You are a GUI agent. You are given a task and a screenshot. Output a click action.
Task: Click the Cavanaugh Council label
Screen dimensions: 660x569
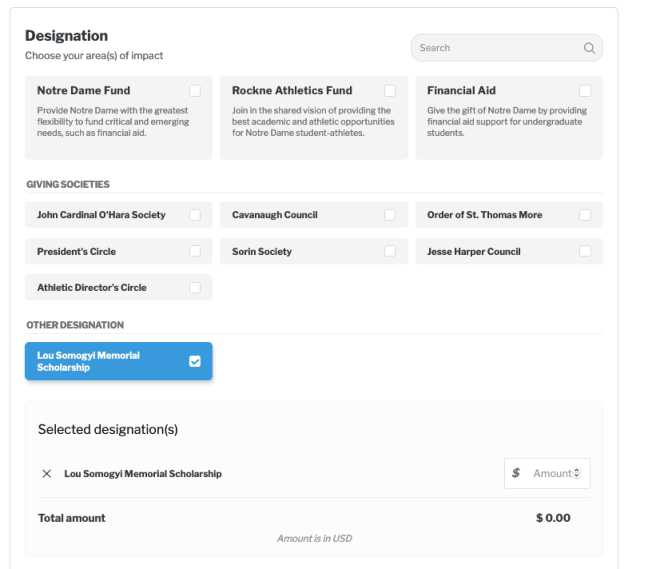tap(275, 215)
